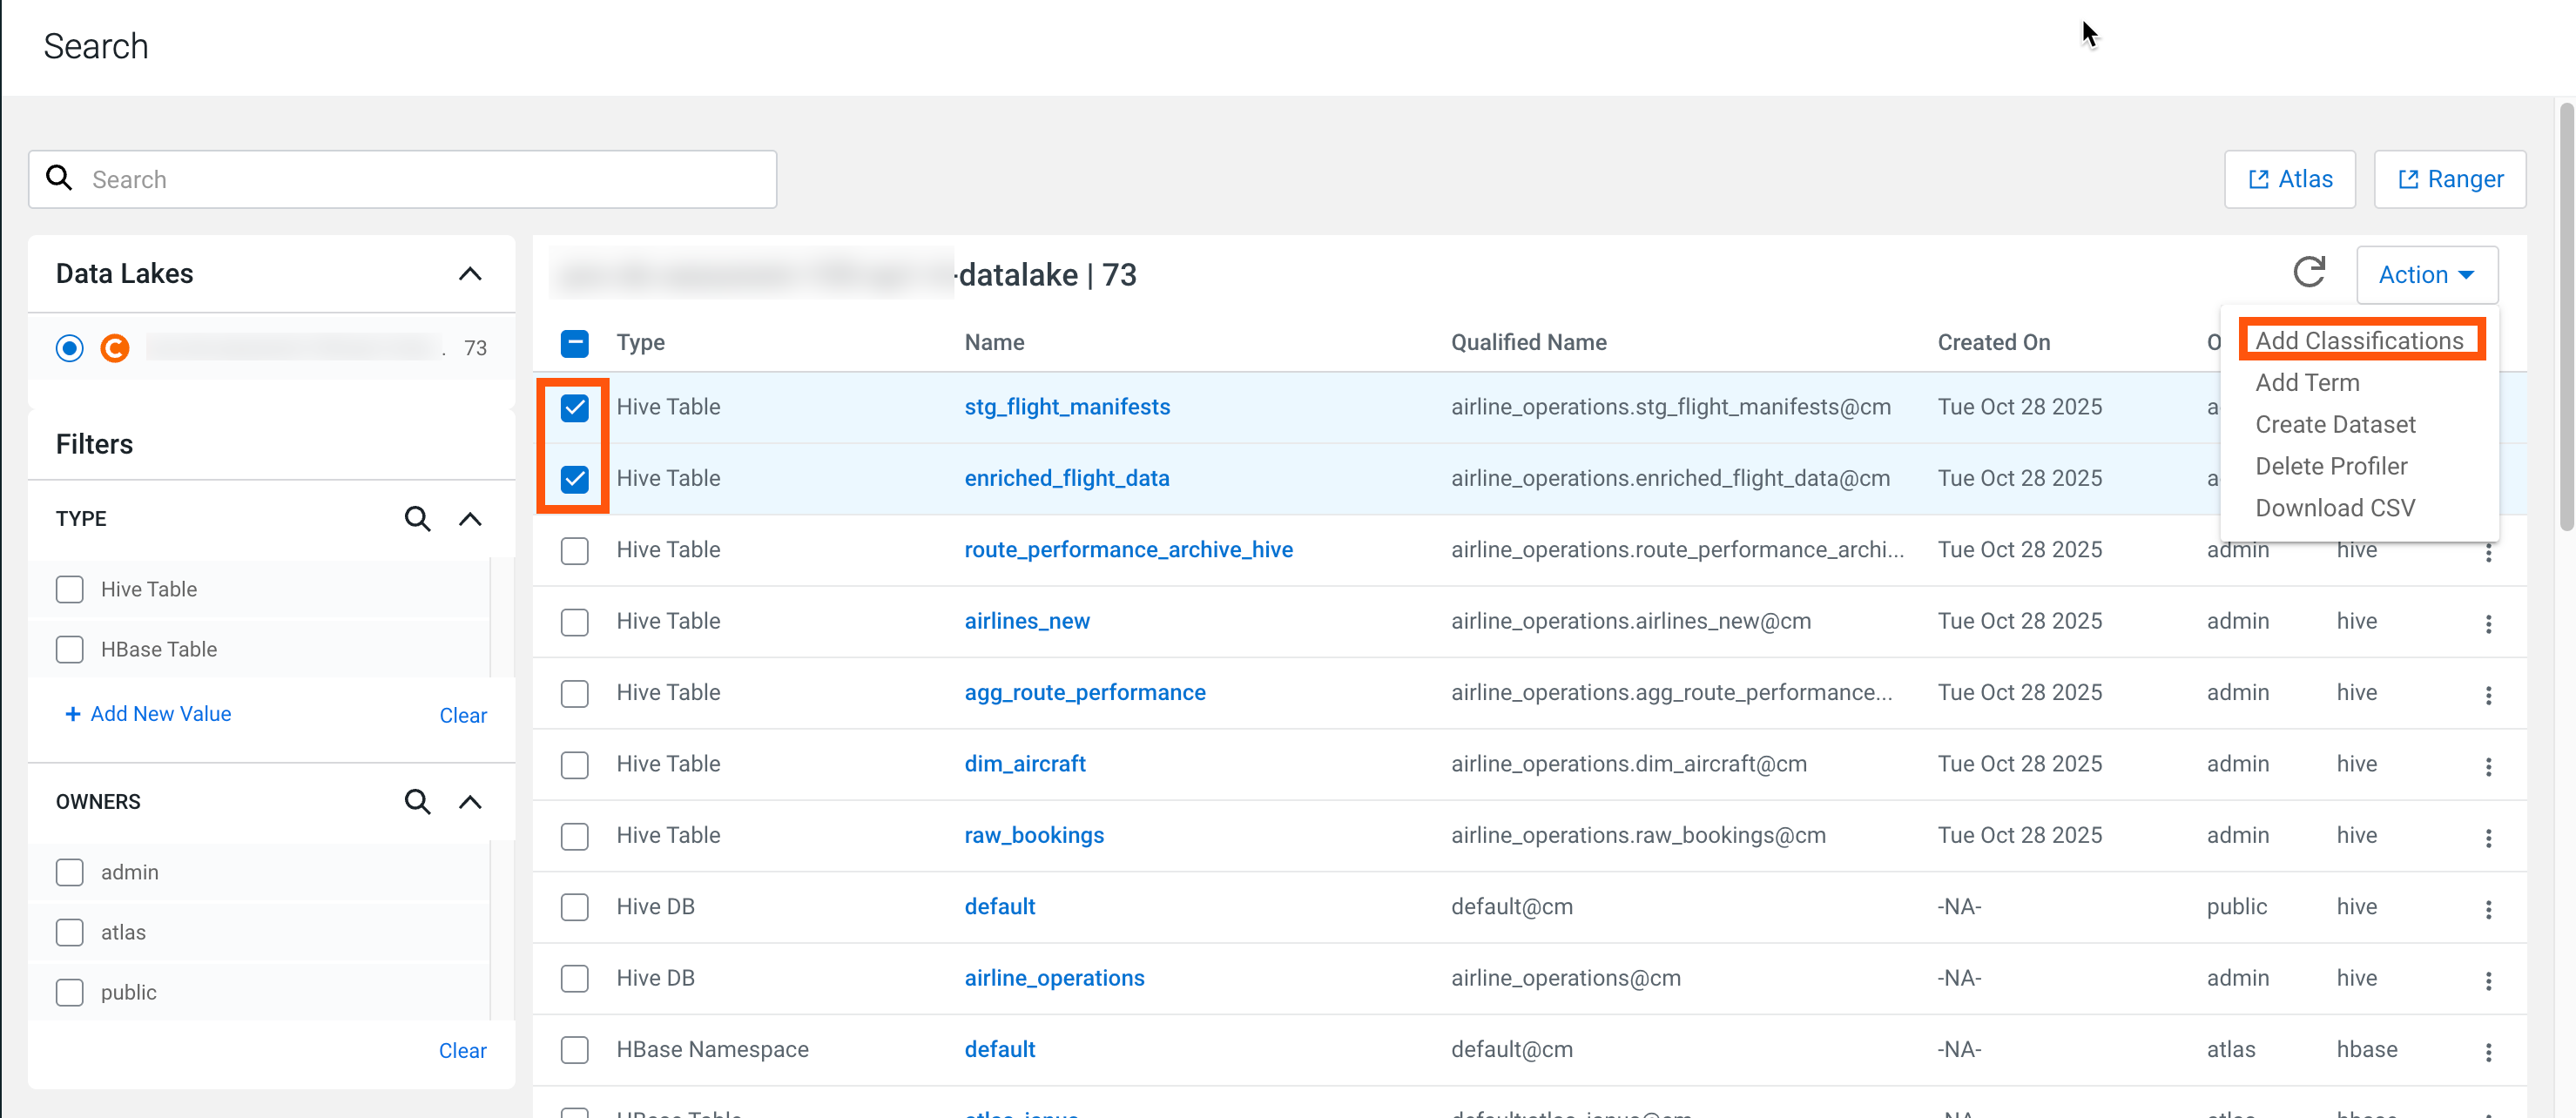2576x1118 pixels.
Task: Toggle the select-all header checkbox
Action: click(574, 343)
